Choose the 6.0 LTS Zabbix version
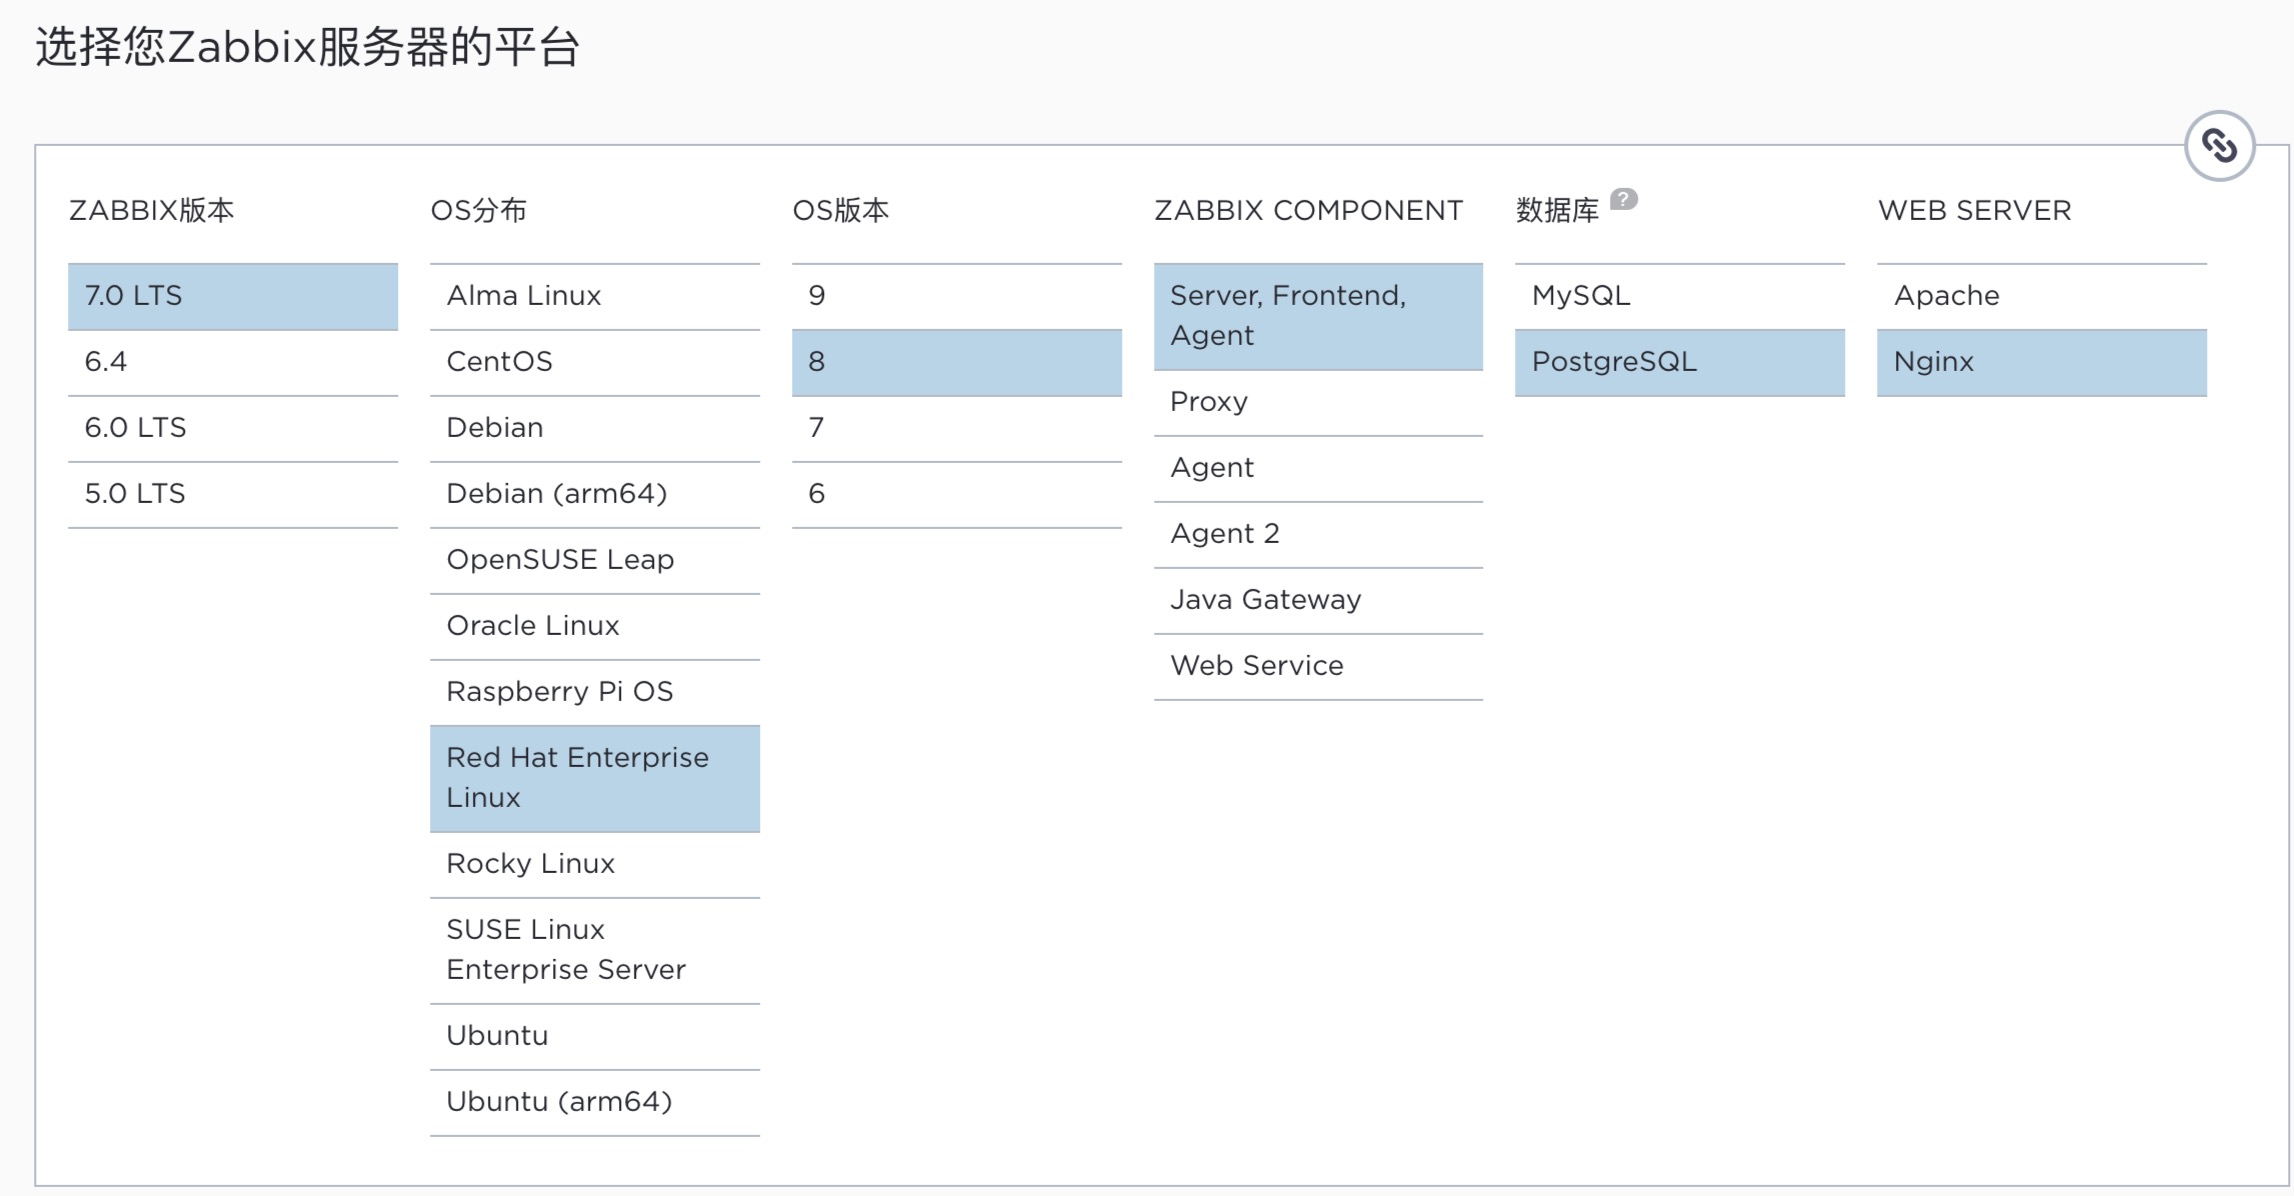The image size is (2294, 1196). [232, 428]
